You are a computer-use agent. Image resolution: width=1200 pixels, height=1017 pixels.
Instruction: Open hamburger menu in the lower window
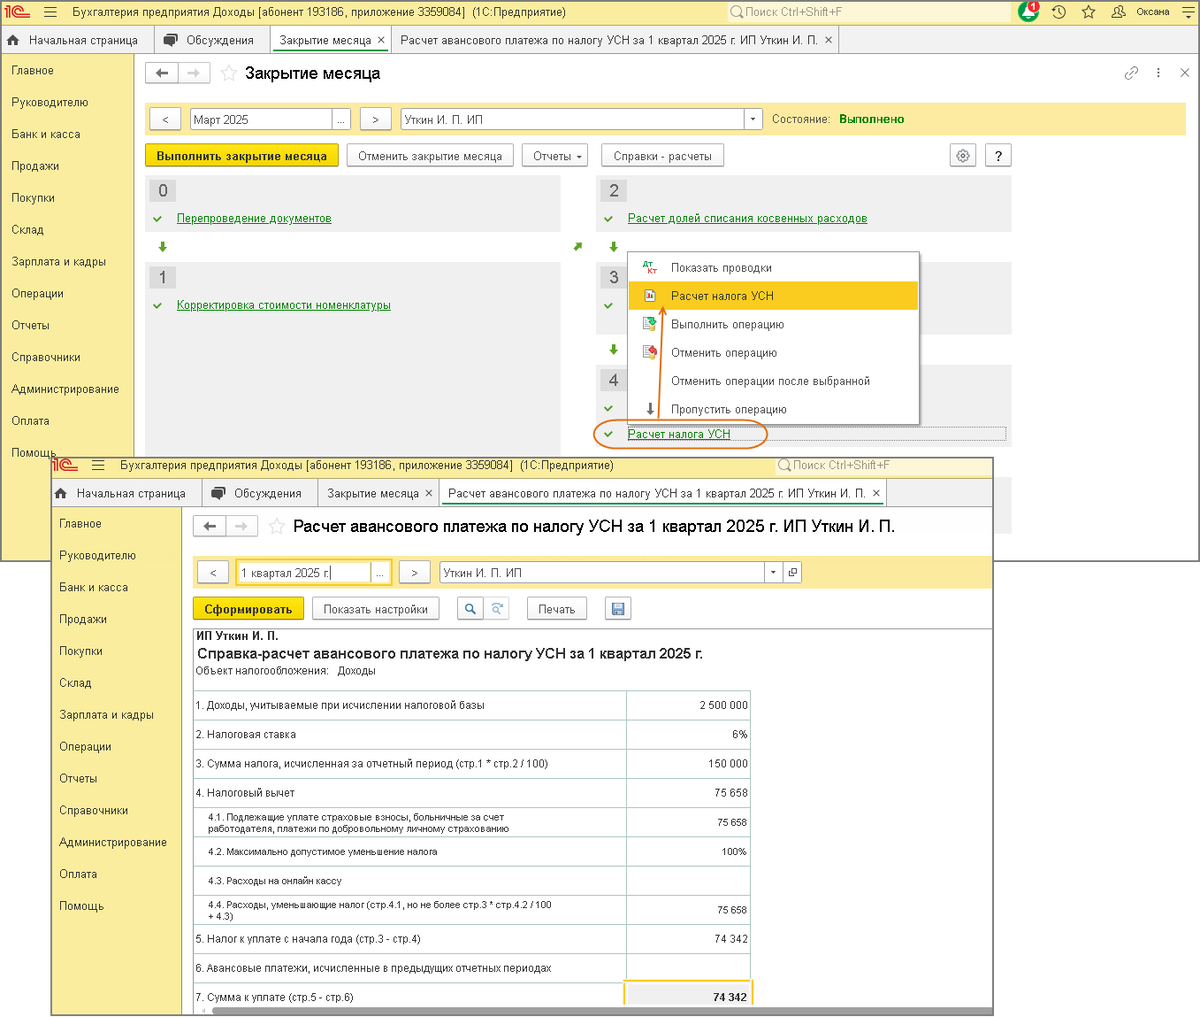(x=98, y=465)
